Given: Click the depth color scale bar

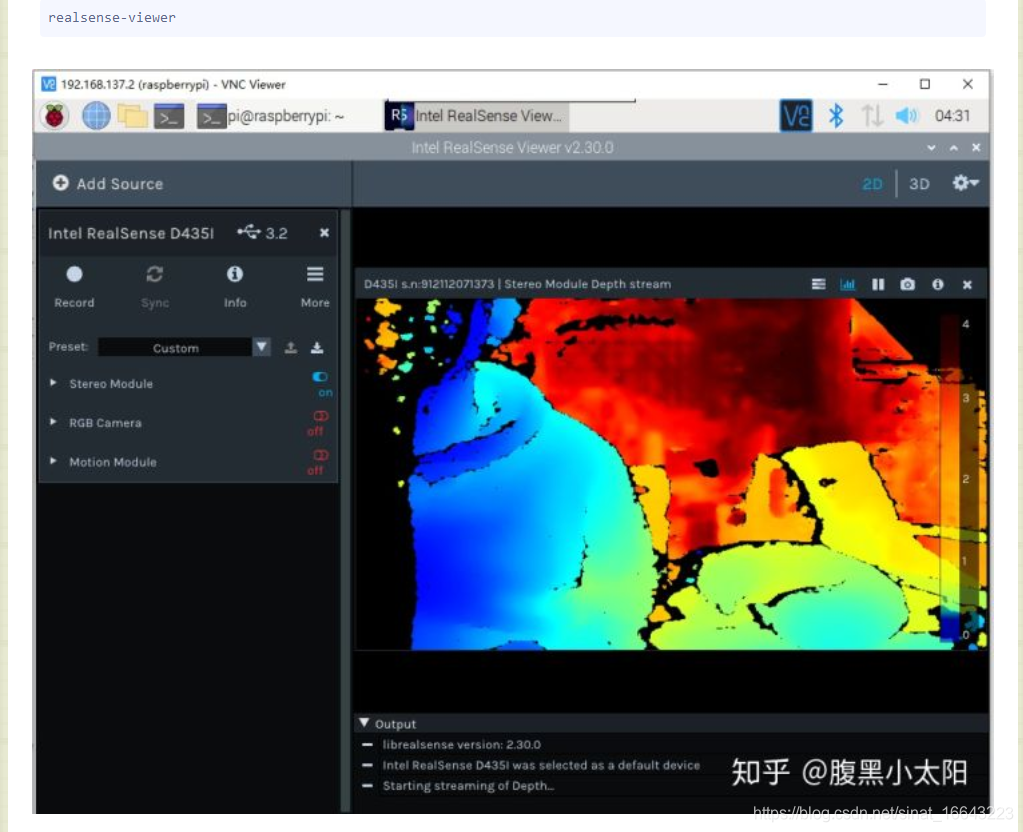Looking at the screenshot, I should (951, 476).
